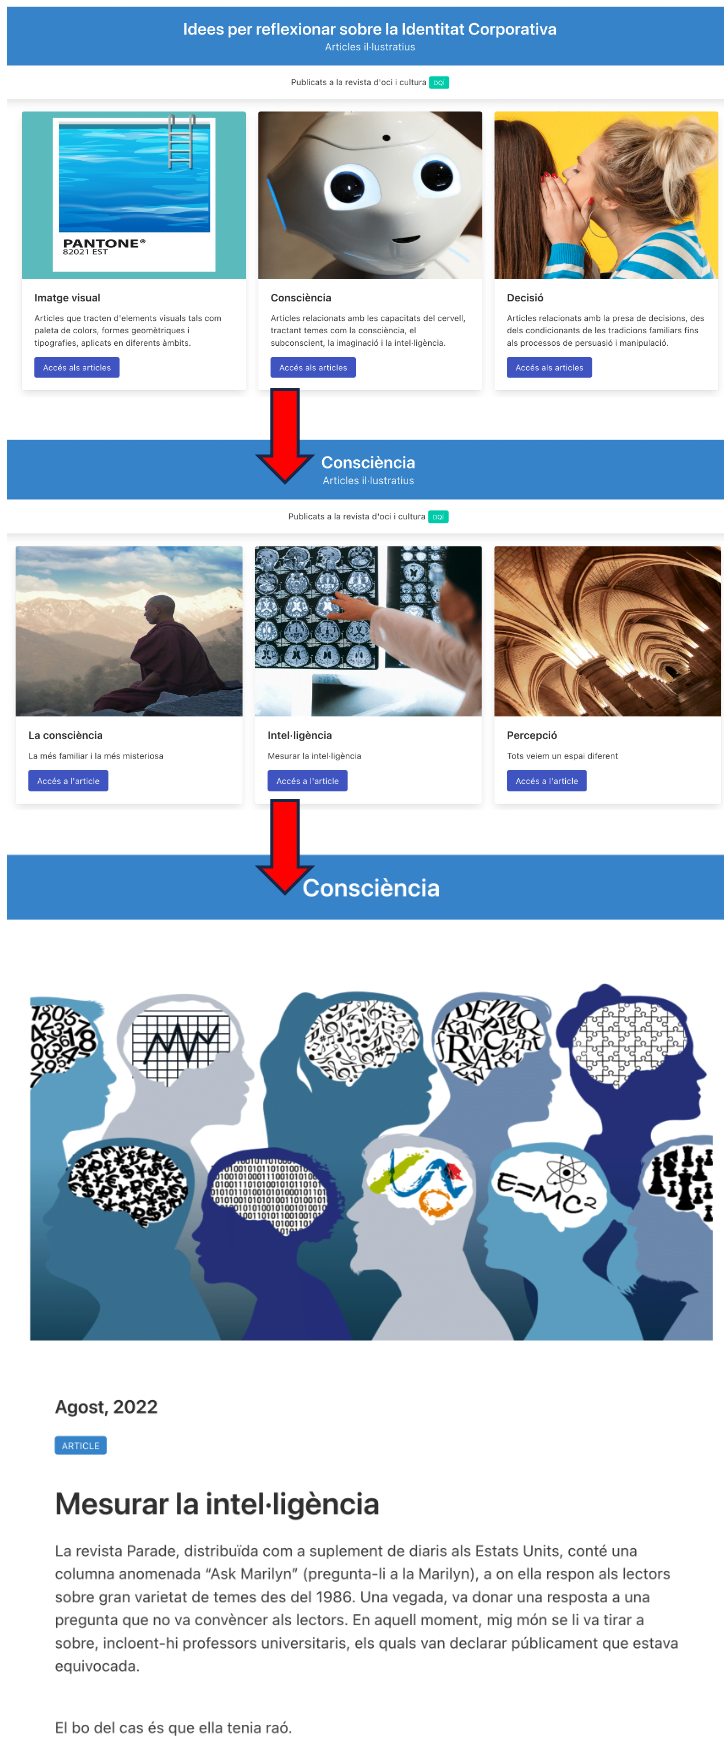724x1756 pixels.
Task: Click the vaulted arches corridor image
Action: pos(608,631)
